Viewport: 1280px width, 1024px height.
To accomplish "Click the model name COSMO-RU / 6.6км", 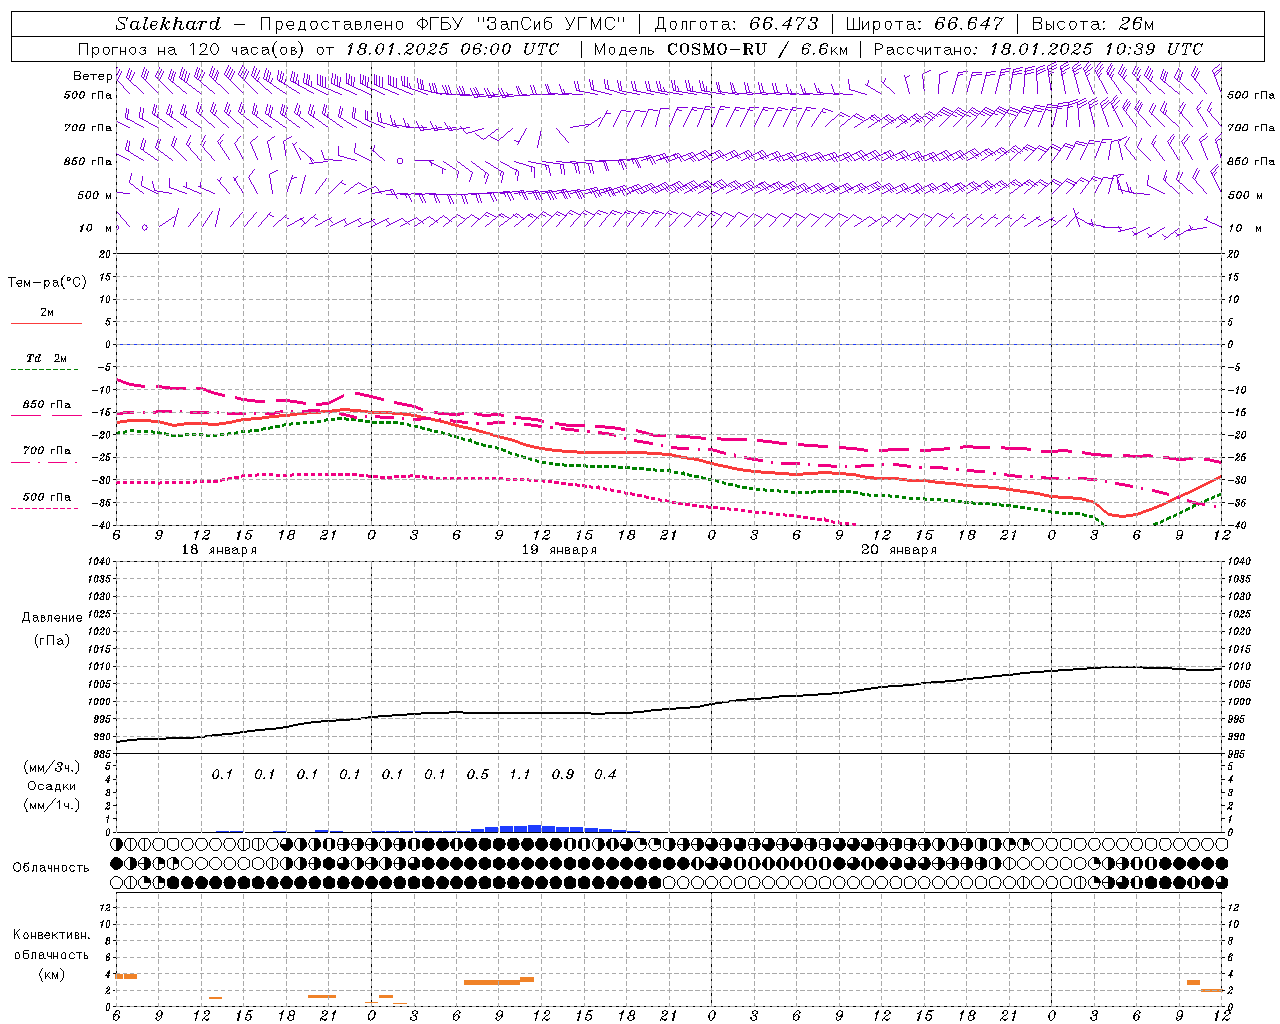I will (758, 49).
